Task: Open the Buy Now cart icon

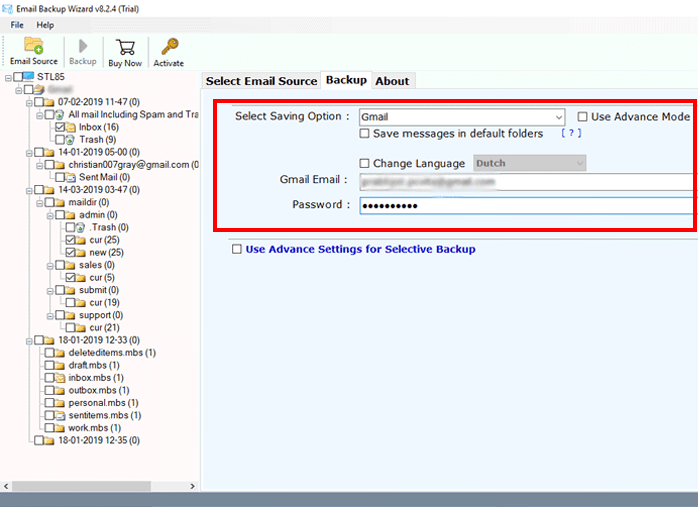Action: click(x=125, y=47)
